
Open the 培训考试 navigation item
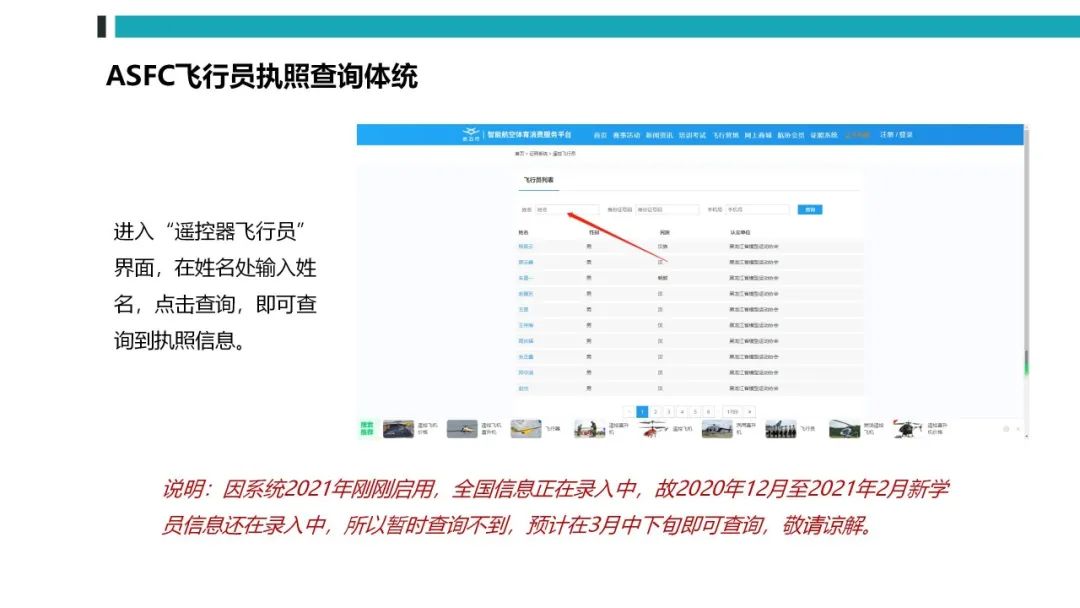pos(692,135)
